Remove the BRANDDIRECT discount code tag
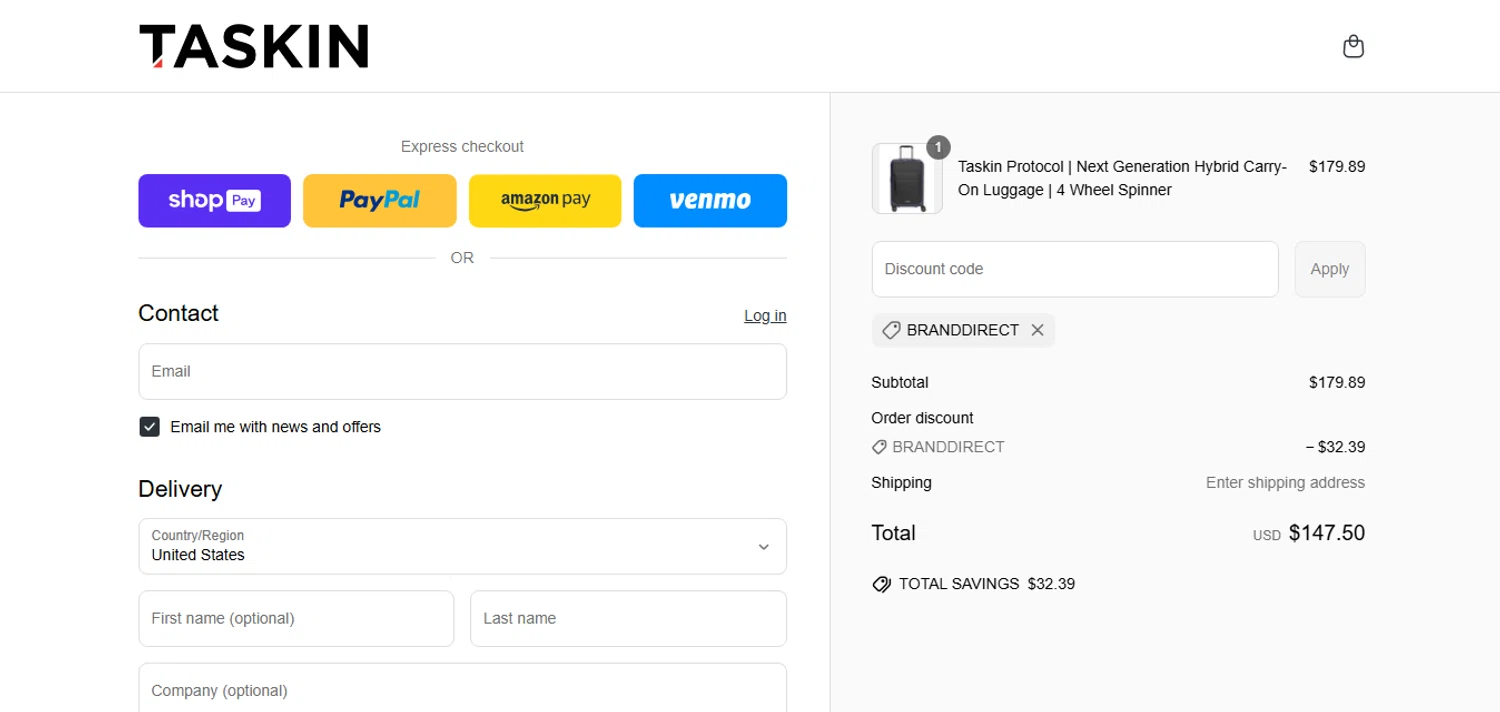 pos(1037,330)
